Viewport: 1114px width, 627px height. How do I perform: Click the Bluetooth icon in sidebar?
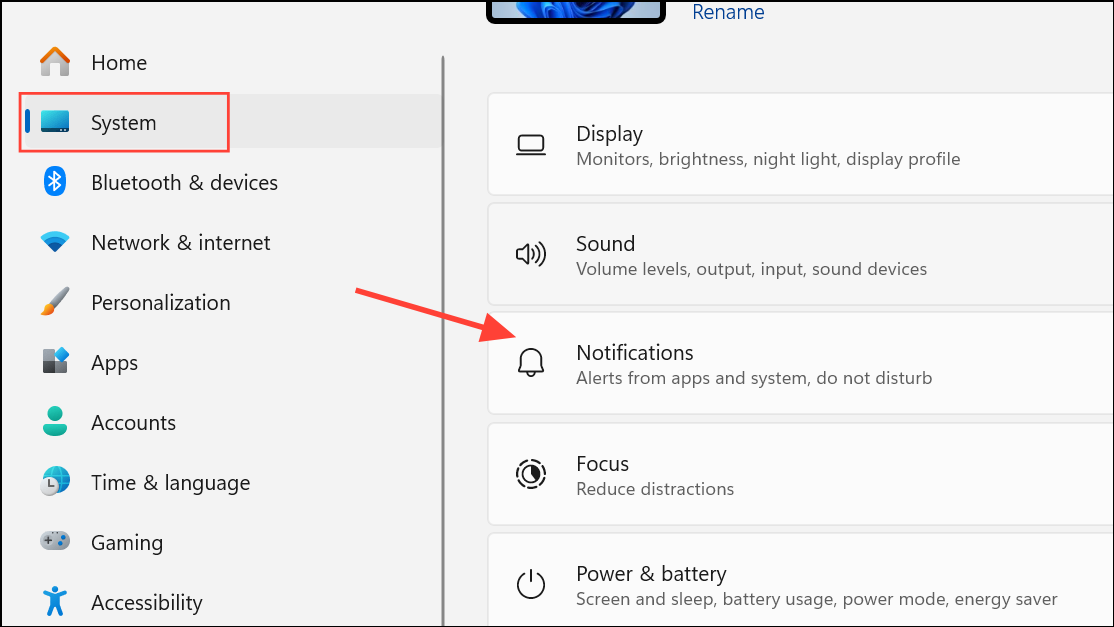55,182
